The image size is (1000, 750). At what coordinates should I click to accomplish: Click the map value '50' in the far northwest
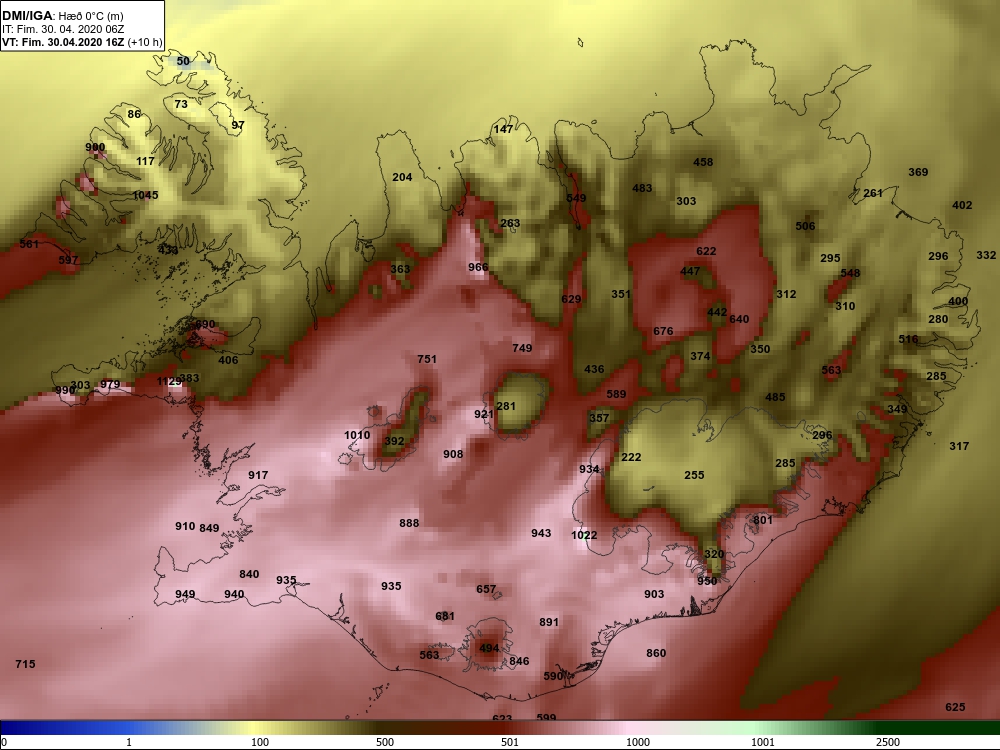(x=183, y=61)
